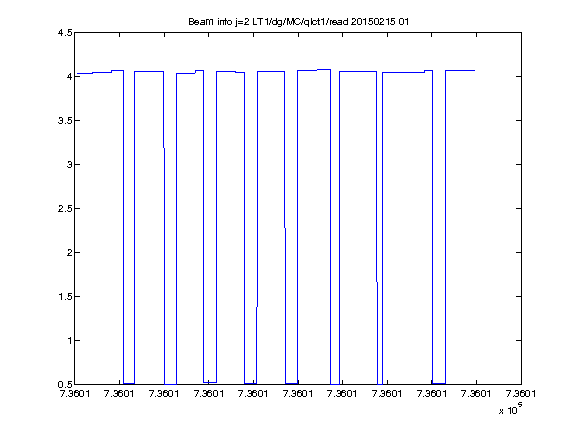Click the y-axis tick label 4

coord(69,76)
